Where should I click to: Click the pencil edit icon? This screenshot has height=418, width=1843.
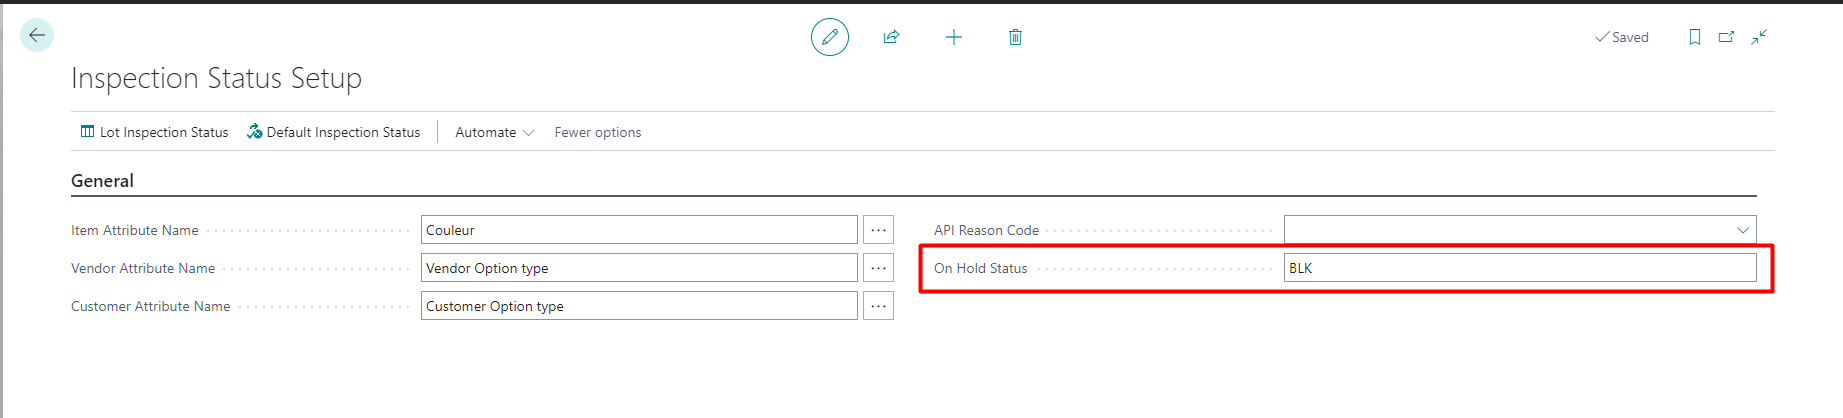[x=830, y=37]
